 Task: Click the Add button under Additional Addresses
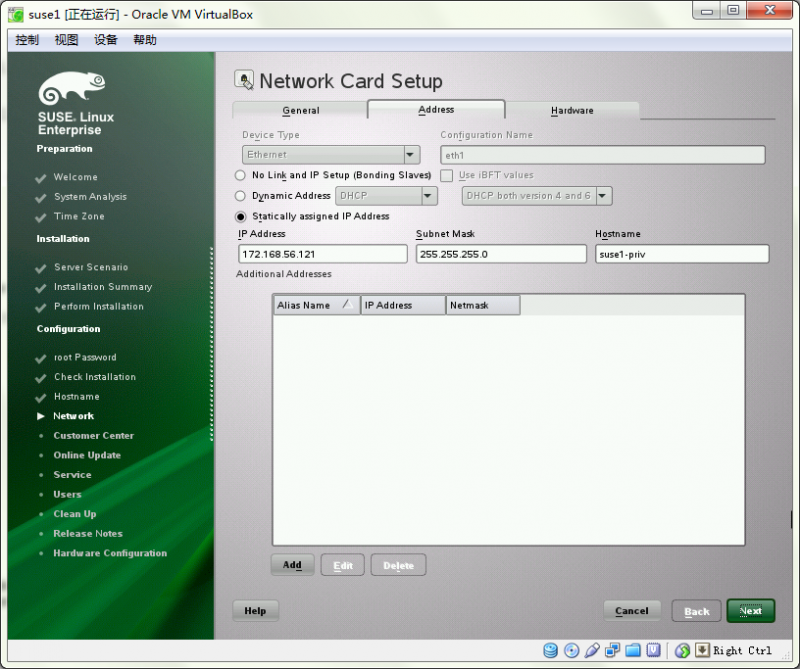click(292, 564)
